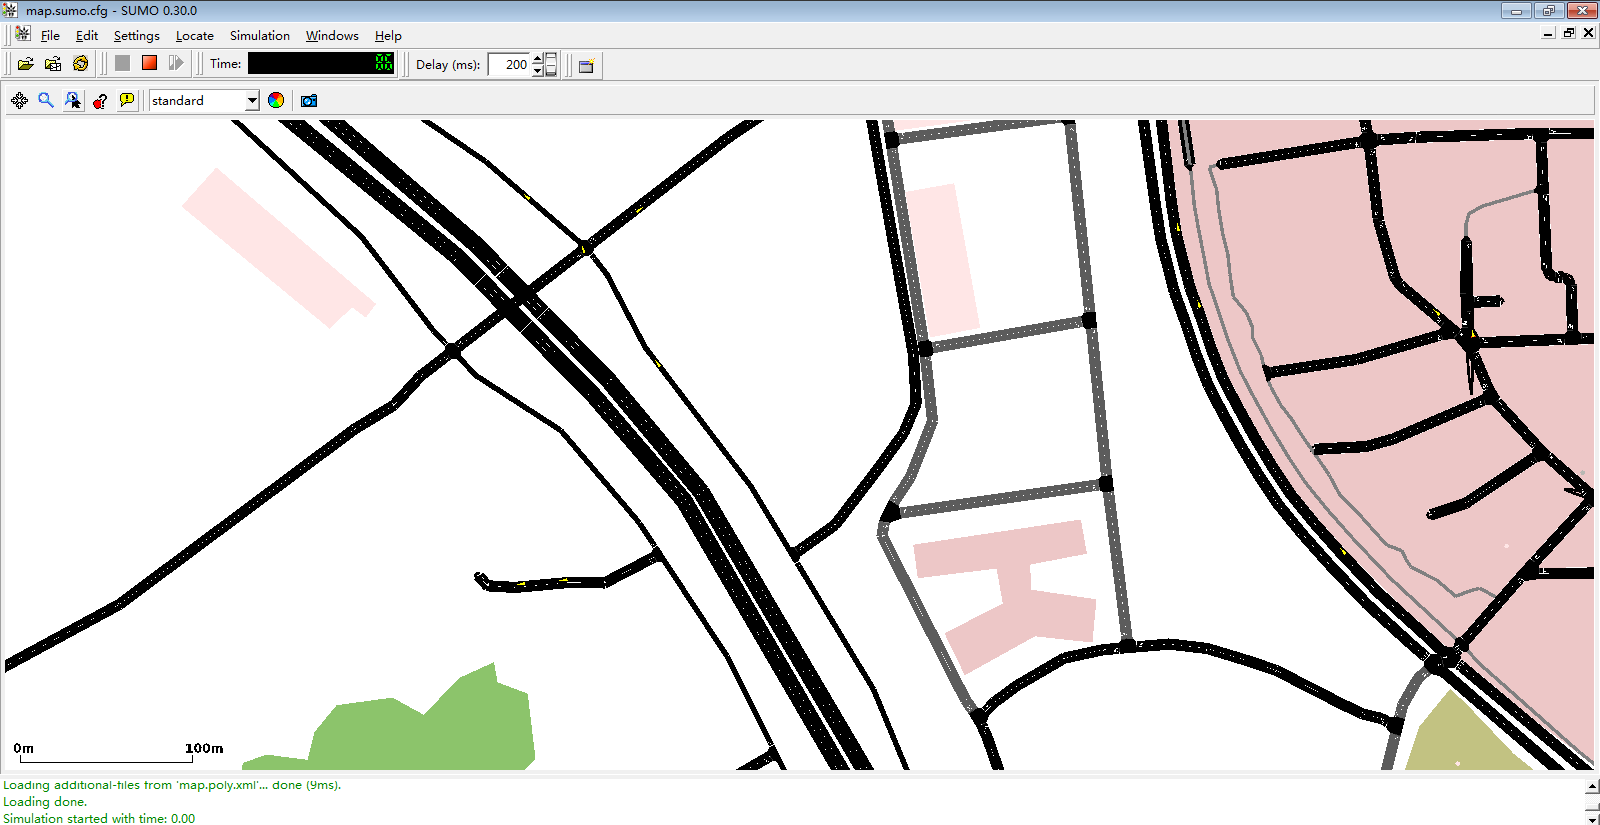Open the Edit menu

pyautogui.click(x=87, y=36)
